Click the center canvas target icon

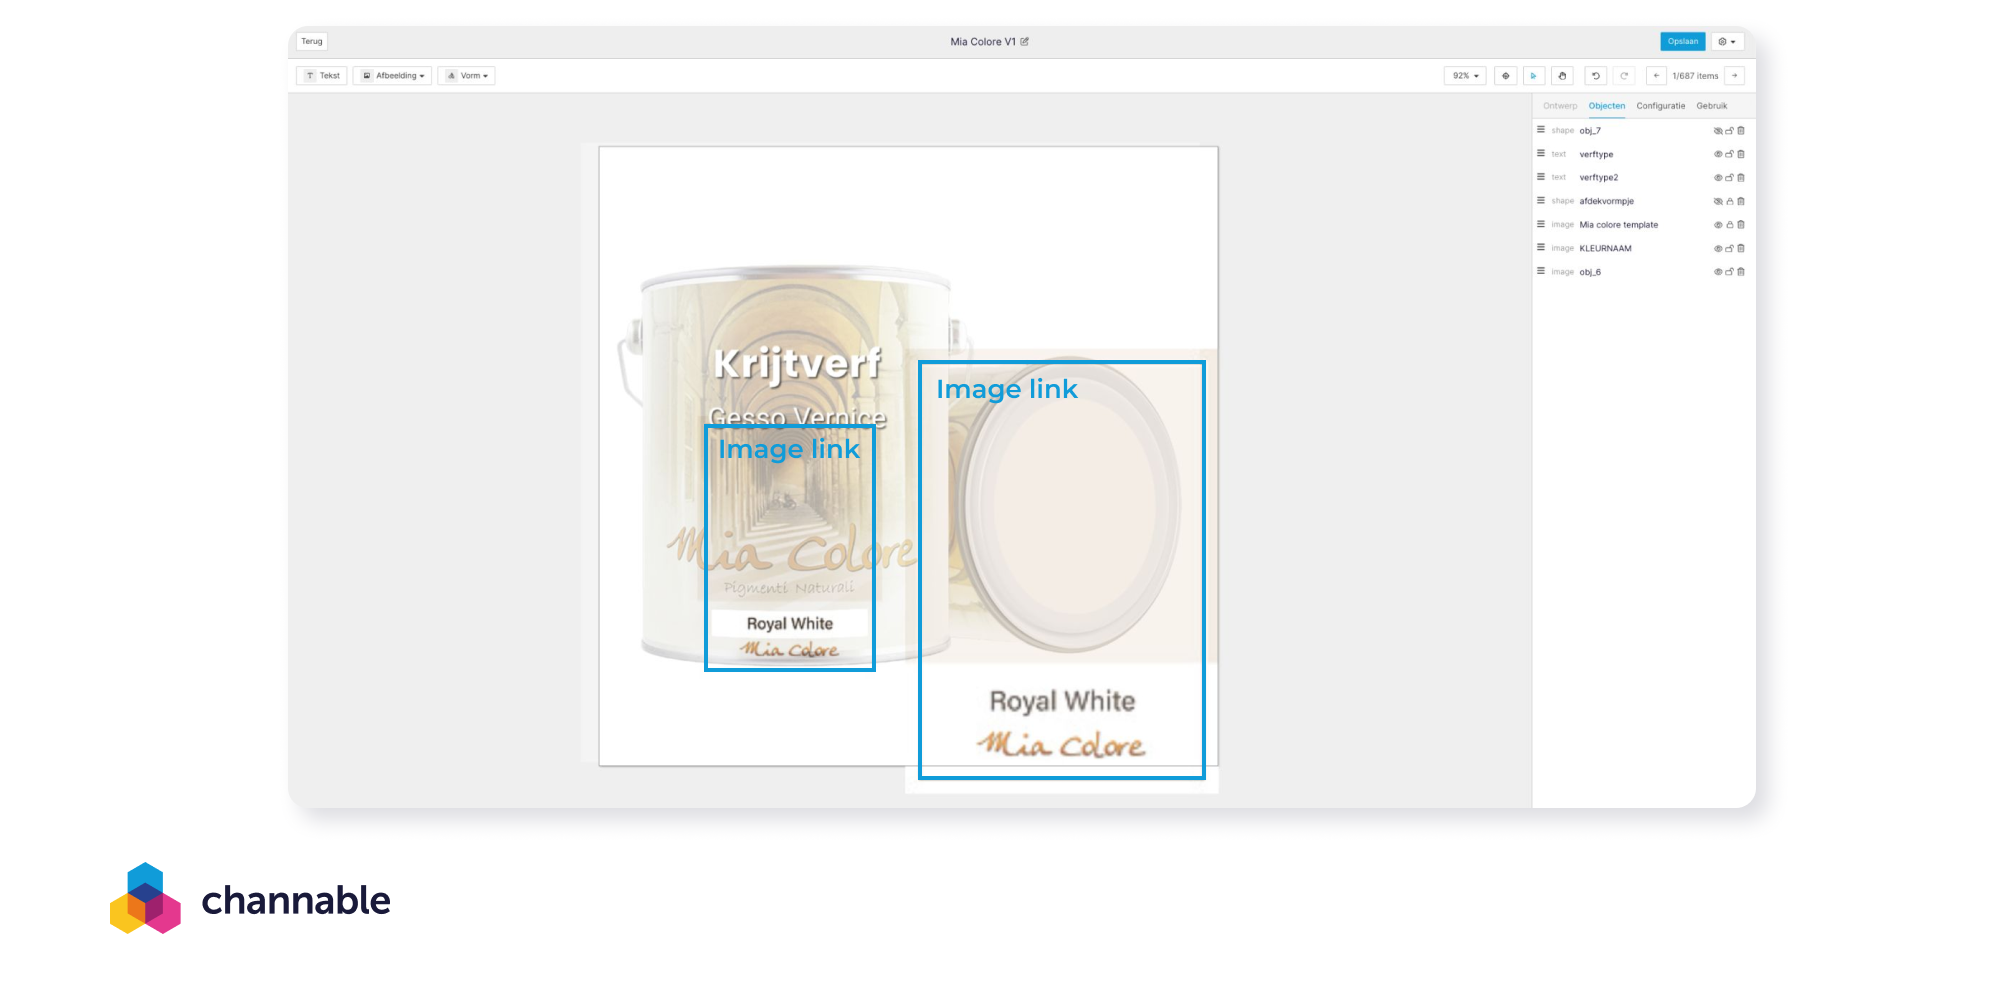tap(1505, 76)
